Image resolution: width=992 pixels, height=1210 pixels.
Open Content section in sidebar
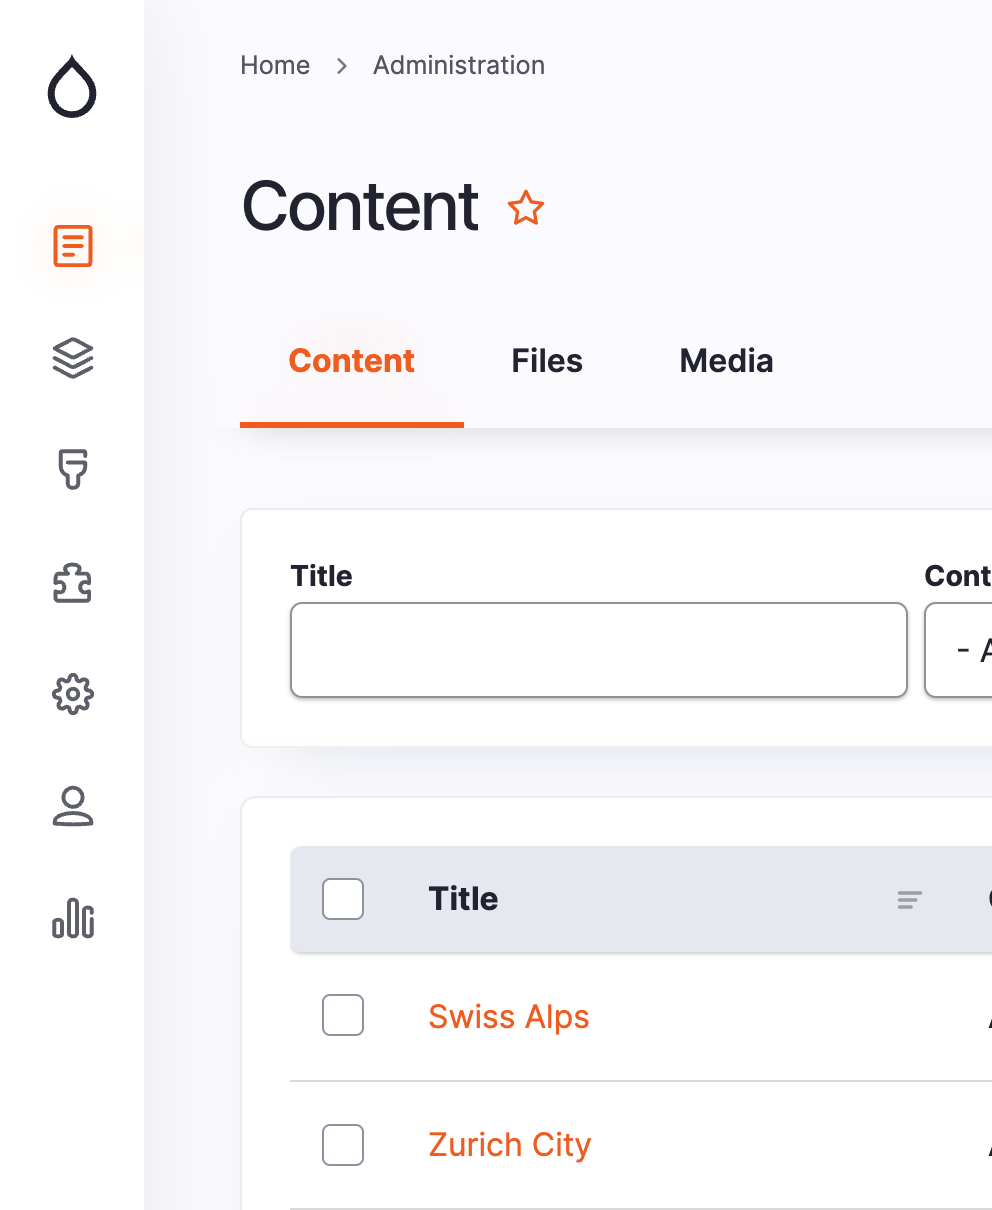73,246
